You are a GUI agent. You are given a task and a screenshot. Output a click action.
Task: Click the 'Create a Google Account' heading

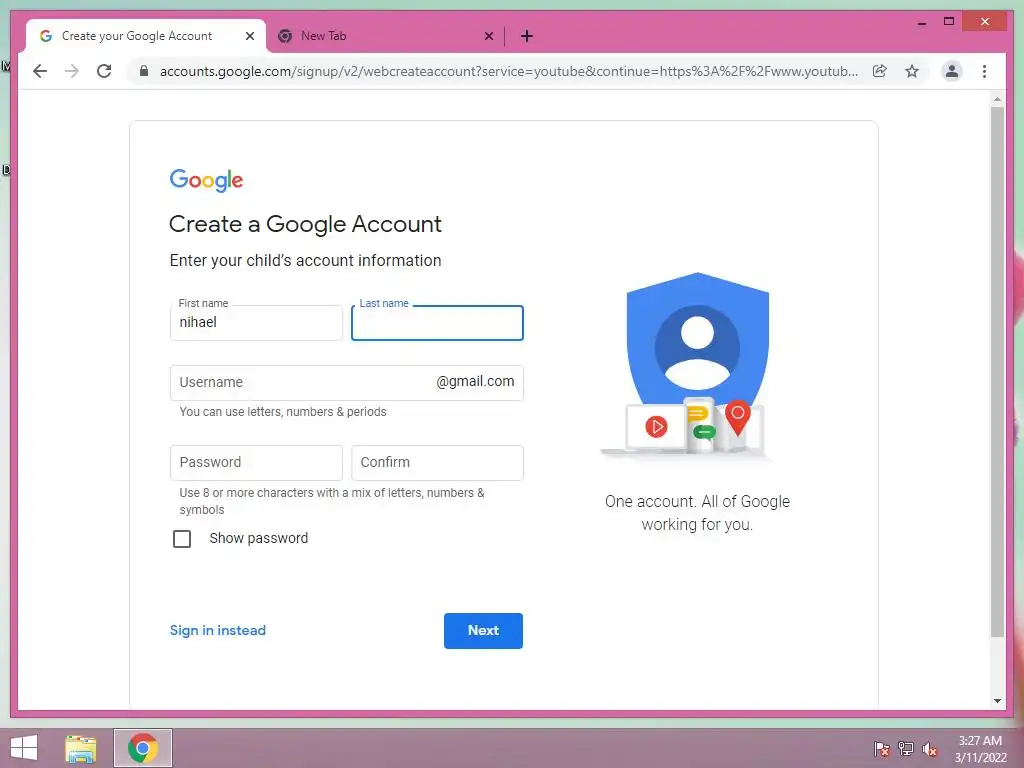(x=306, y=224)
